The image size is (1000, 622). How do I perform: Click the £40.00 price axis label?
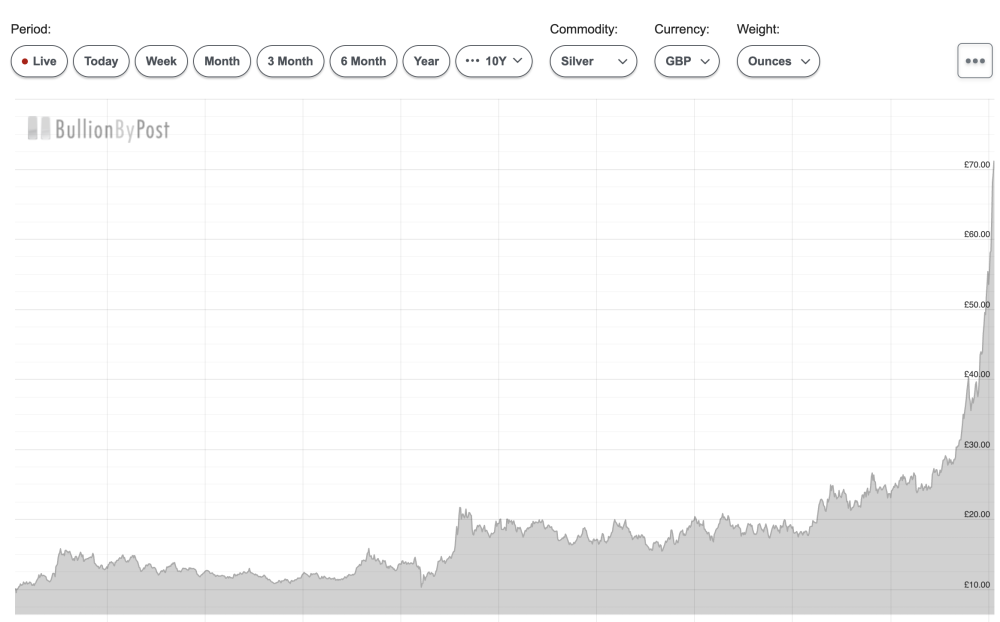click(x=976, y=374)
